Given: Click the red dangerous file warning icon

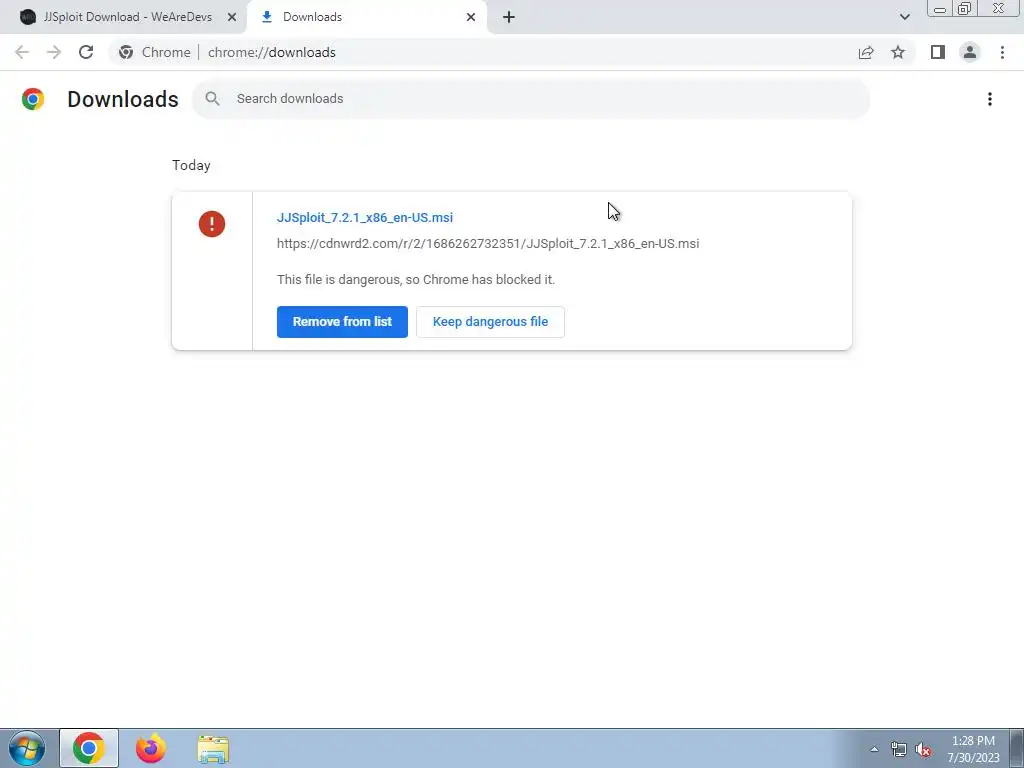Looking at the screenshot, I should click(x=212, y=224).
